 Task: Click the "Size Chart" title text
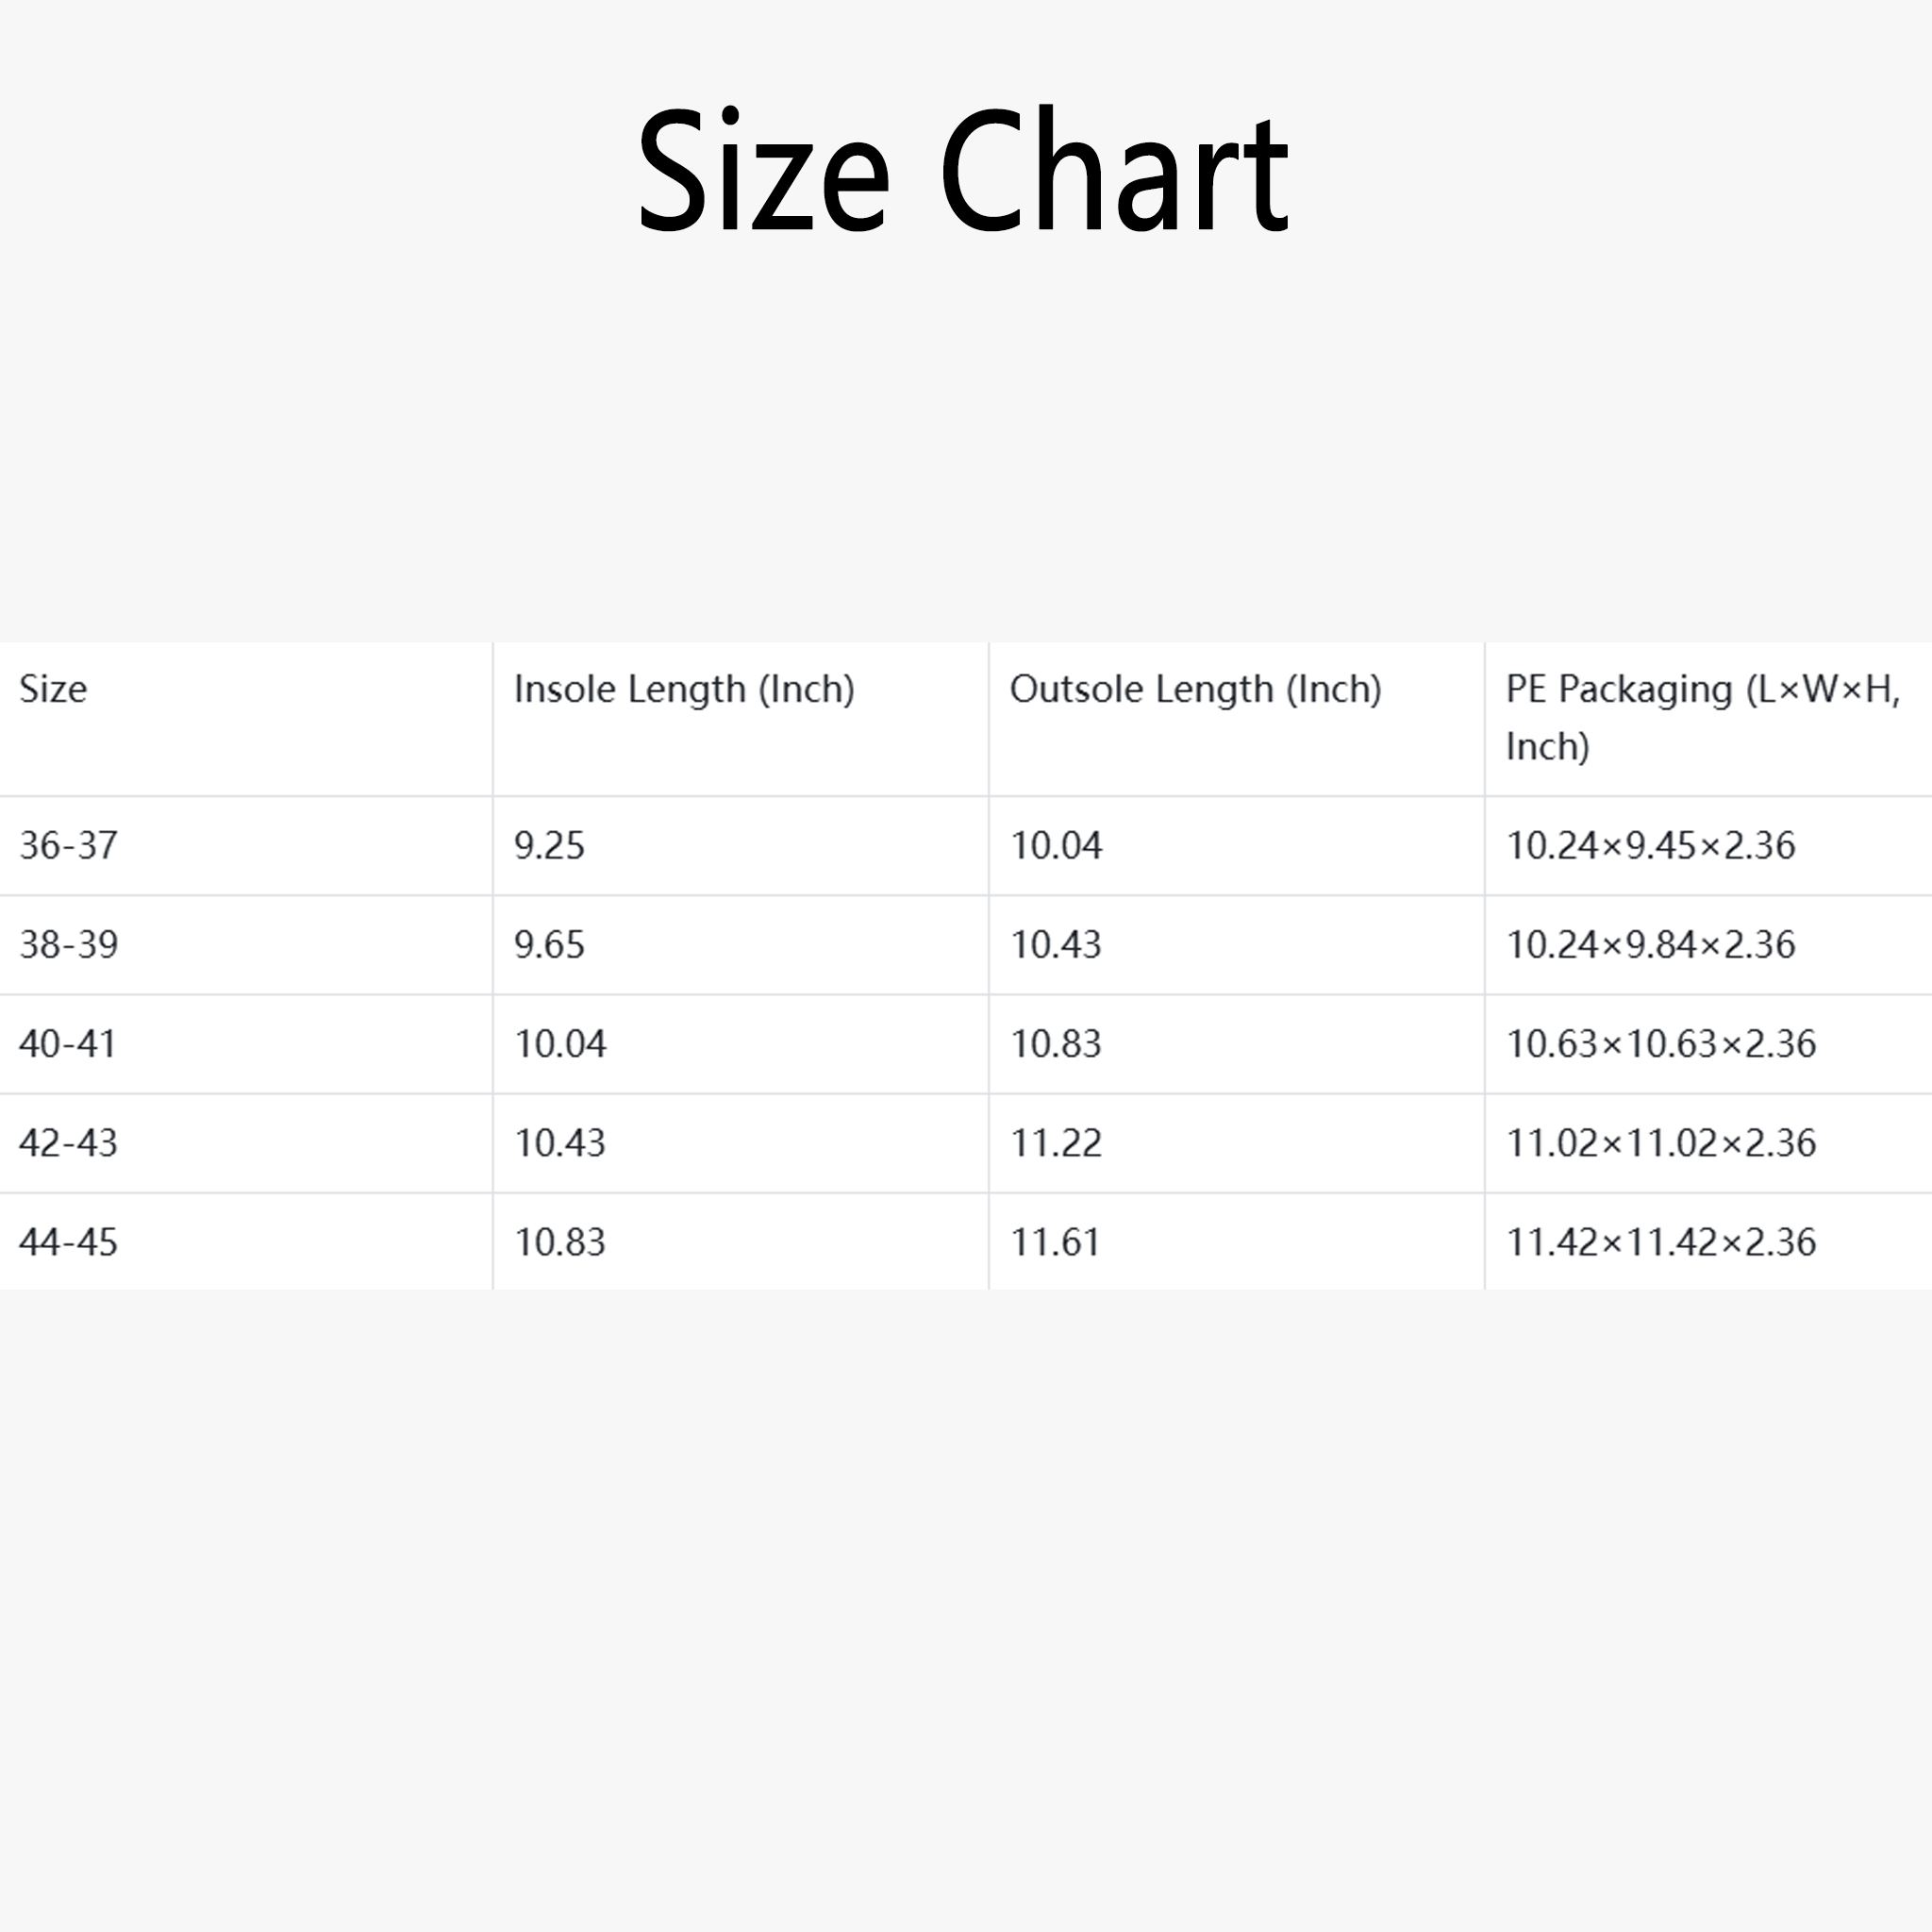(962, 171)
